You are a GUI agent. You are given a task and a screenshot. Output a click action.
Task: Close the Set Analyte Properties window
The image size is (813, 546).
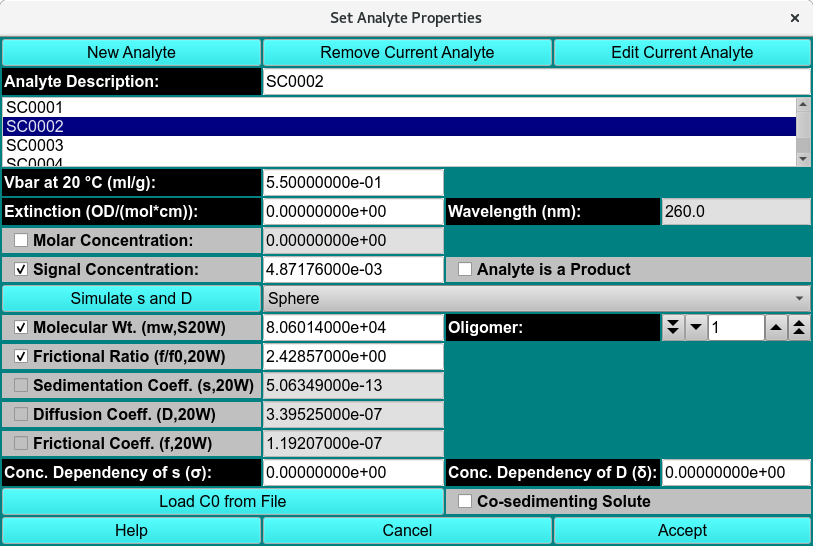pyautogui.click(x=795, y=18)
